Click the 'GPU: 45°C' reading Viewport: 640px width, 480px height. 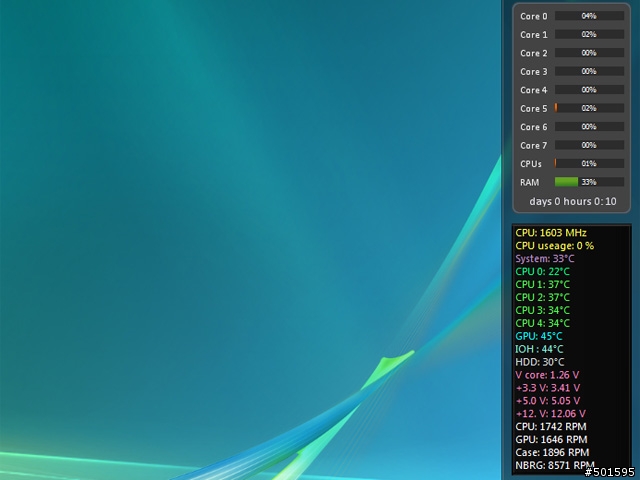pyautogui.click(x=538, y=336)
